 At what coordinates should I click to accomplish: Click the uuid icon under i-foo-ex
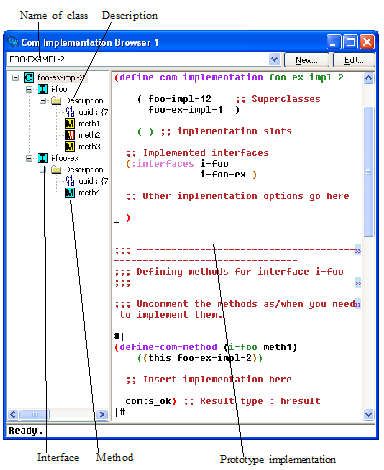70,181
